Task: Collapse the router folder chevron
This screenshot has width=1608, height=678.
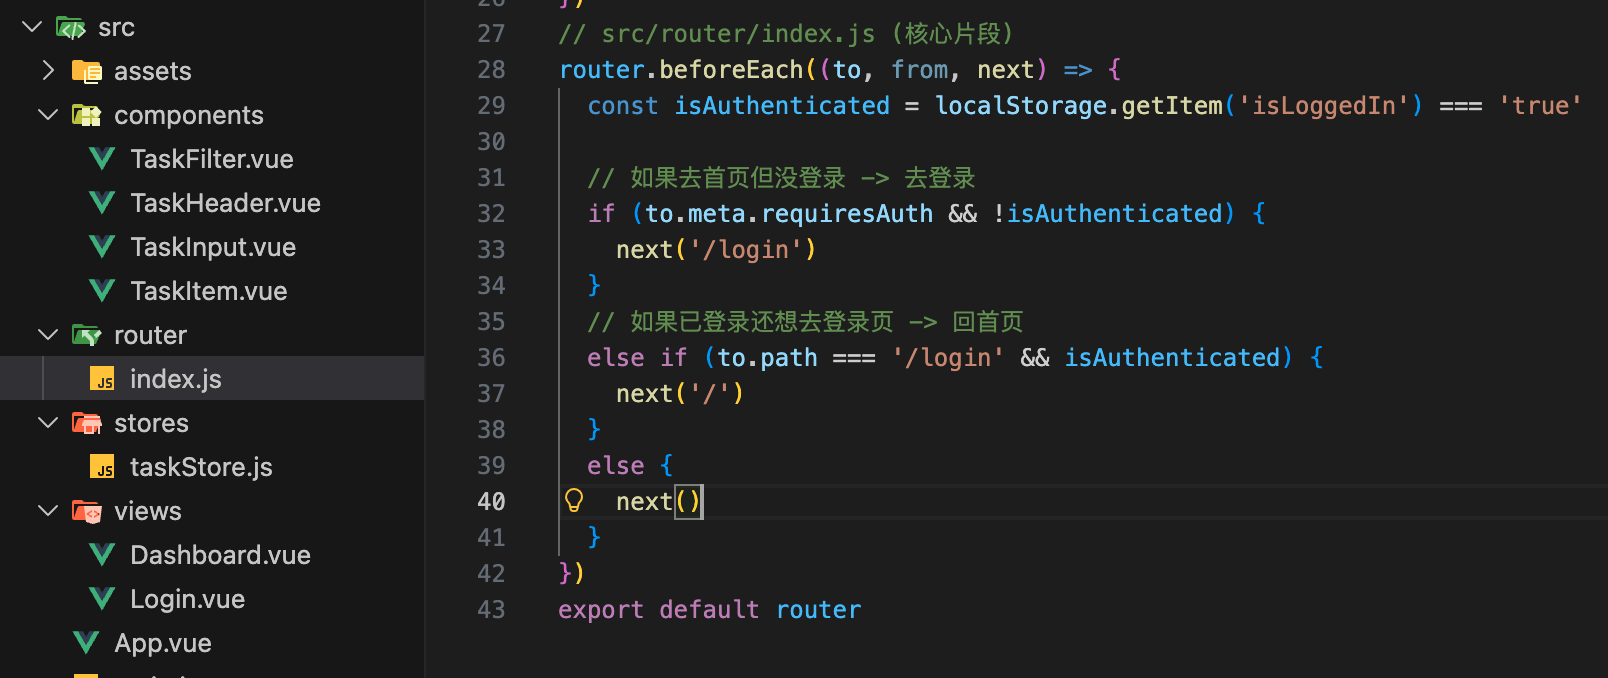Action: (47, 335)
